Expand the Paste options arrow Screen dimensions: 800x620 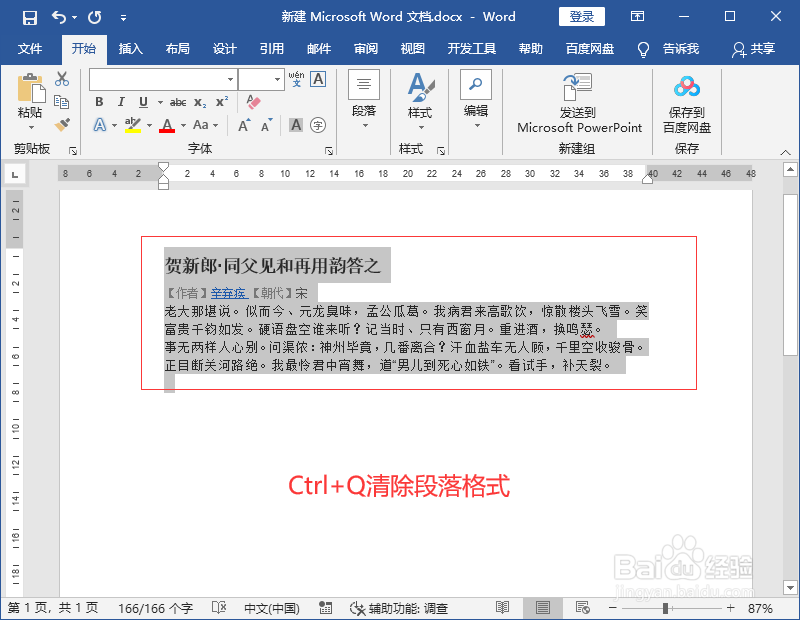[x=31, y=127]
